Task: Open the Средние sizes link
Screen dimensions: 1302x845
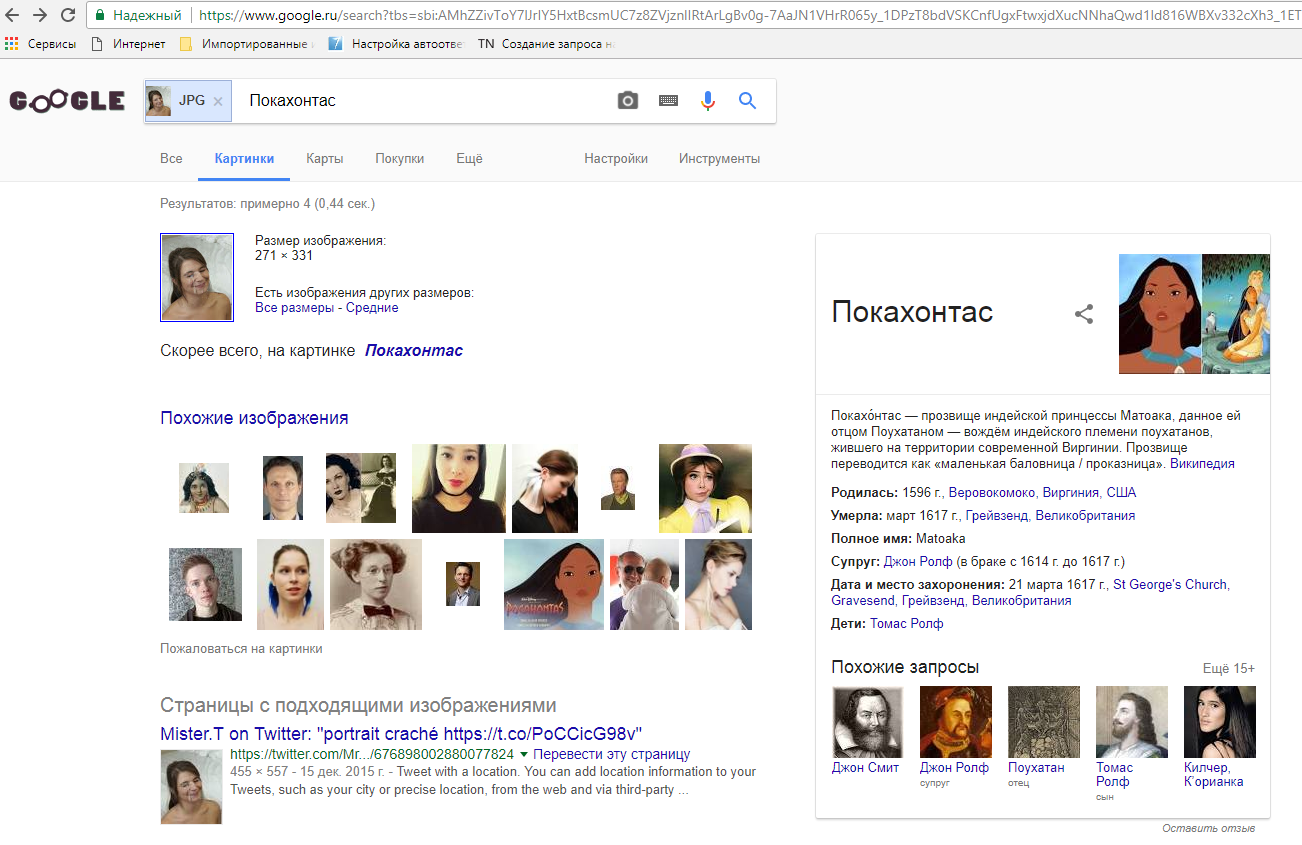Action: 372,308
